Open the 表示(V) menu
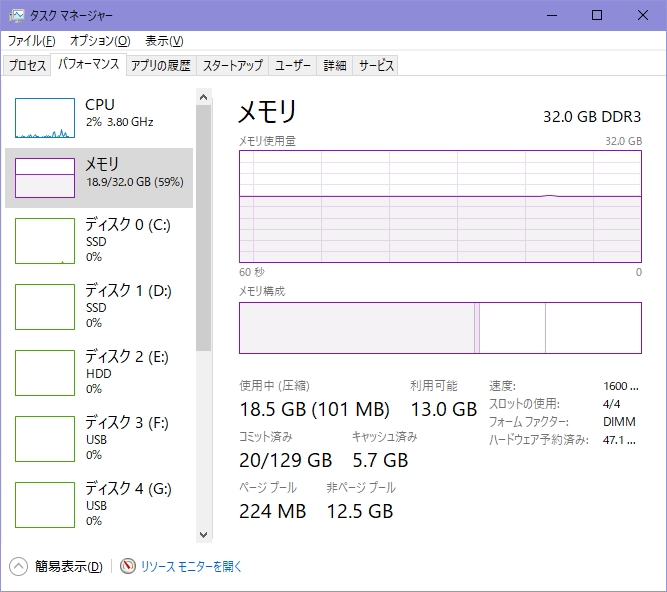The image size is (667, 592). (x=164, y=41)
